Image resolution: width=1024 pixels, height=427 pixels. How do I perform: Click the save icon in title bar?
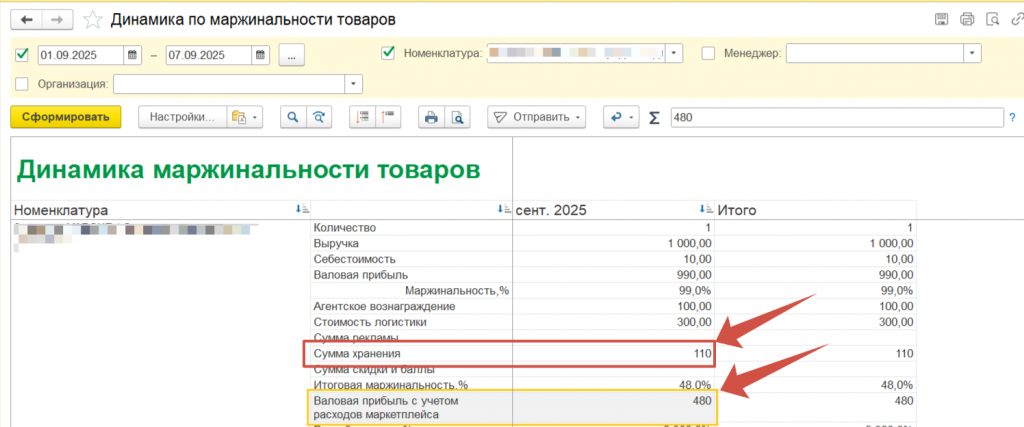(x=941, y=19)
